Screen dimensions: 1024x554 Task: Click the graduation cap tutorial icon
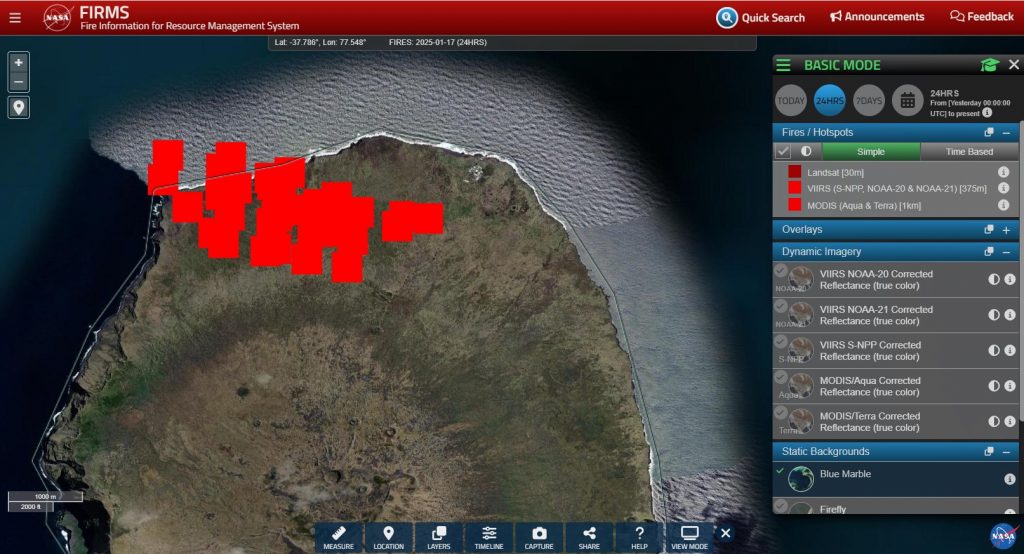(x=989, y=65)
